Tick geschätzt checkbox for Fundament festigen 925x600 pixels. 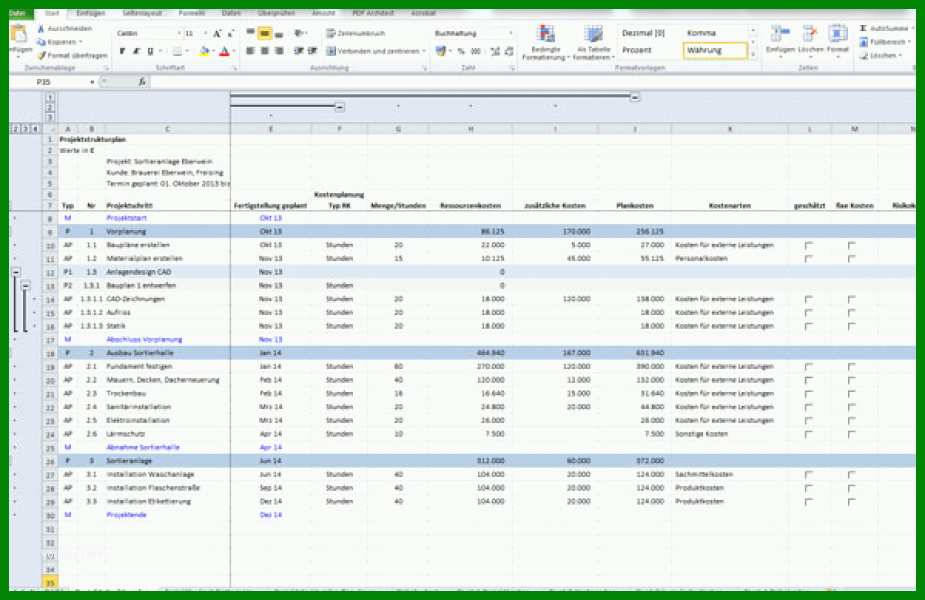coord(809,366)
